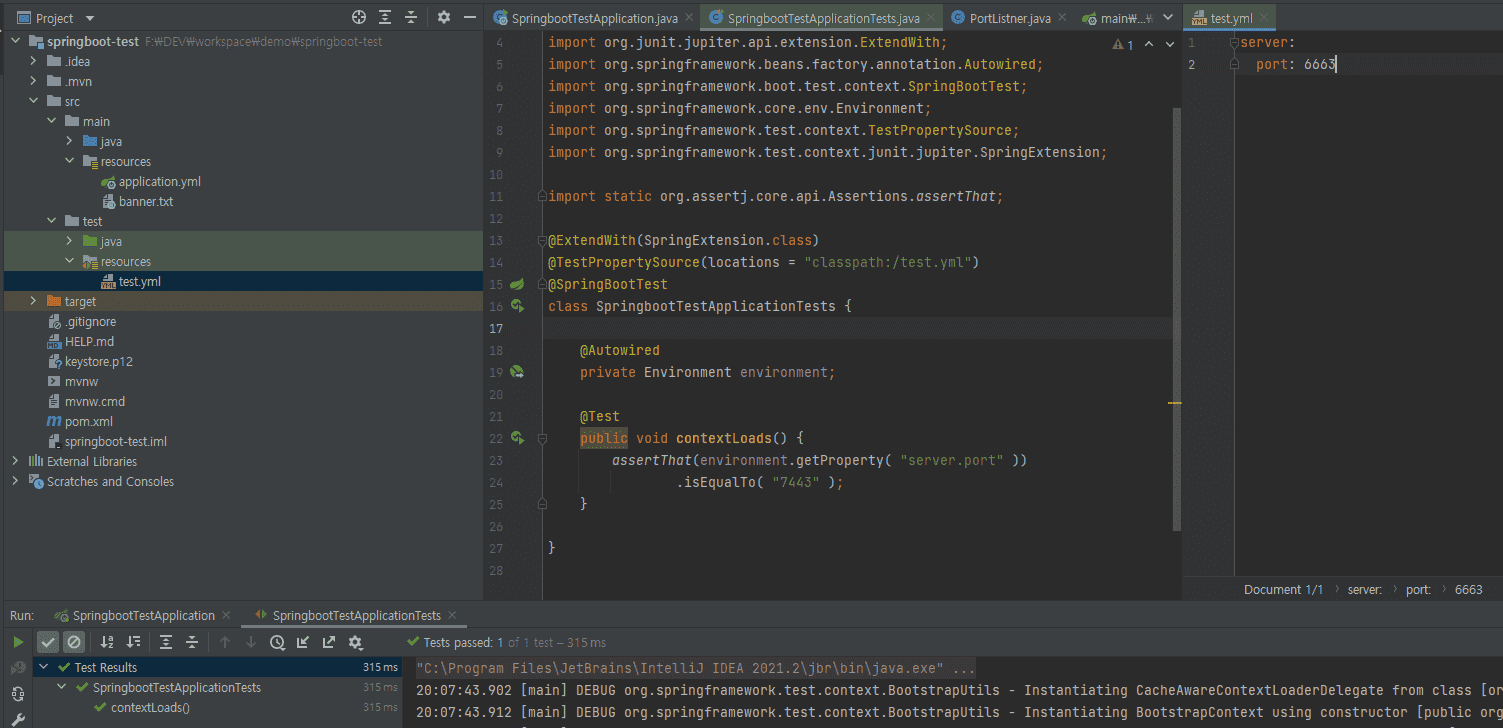Viewport: 1503px width, 728px height.
Task: Collapse src folder
Action: (33, 102)
